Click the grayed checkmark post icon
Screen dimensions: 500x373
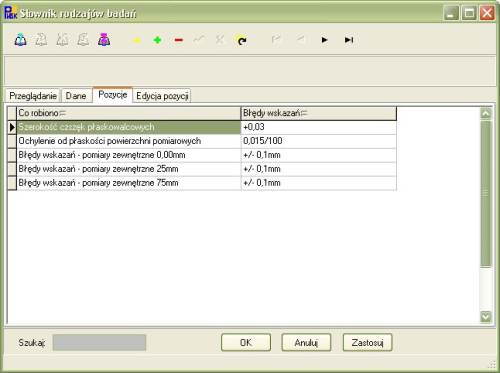(x=199, y=40)
